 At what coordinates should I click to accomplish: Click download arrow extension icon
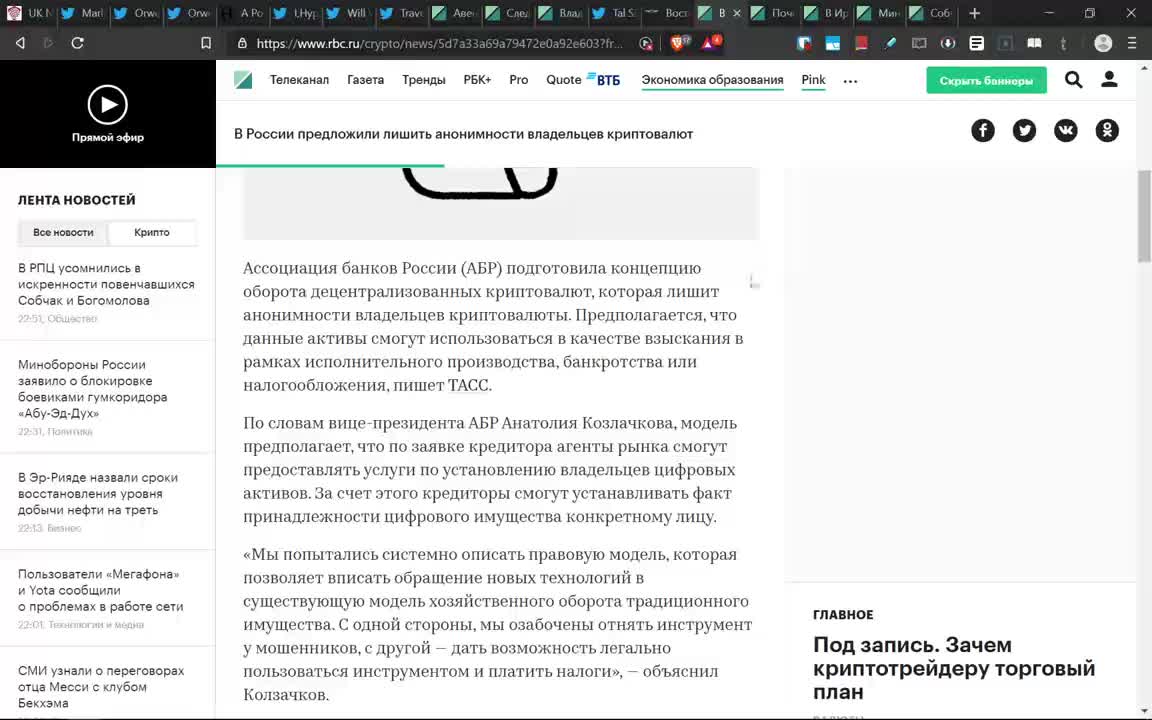coord(948,43)
